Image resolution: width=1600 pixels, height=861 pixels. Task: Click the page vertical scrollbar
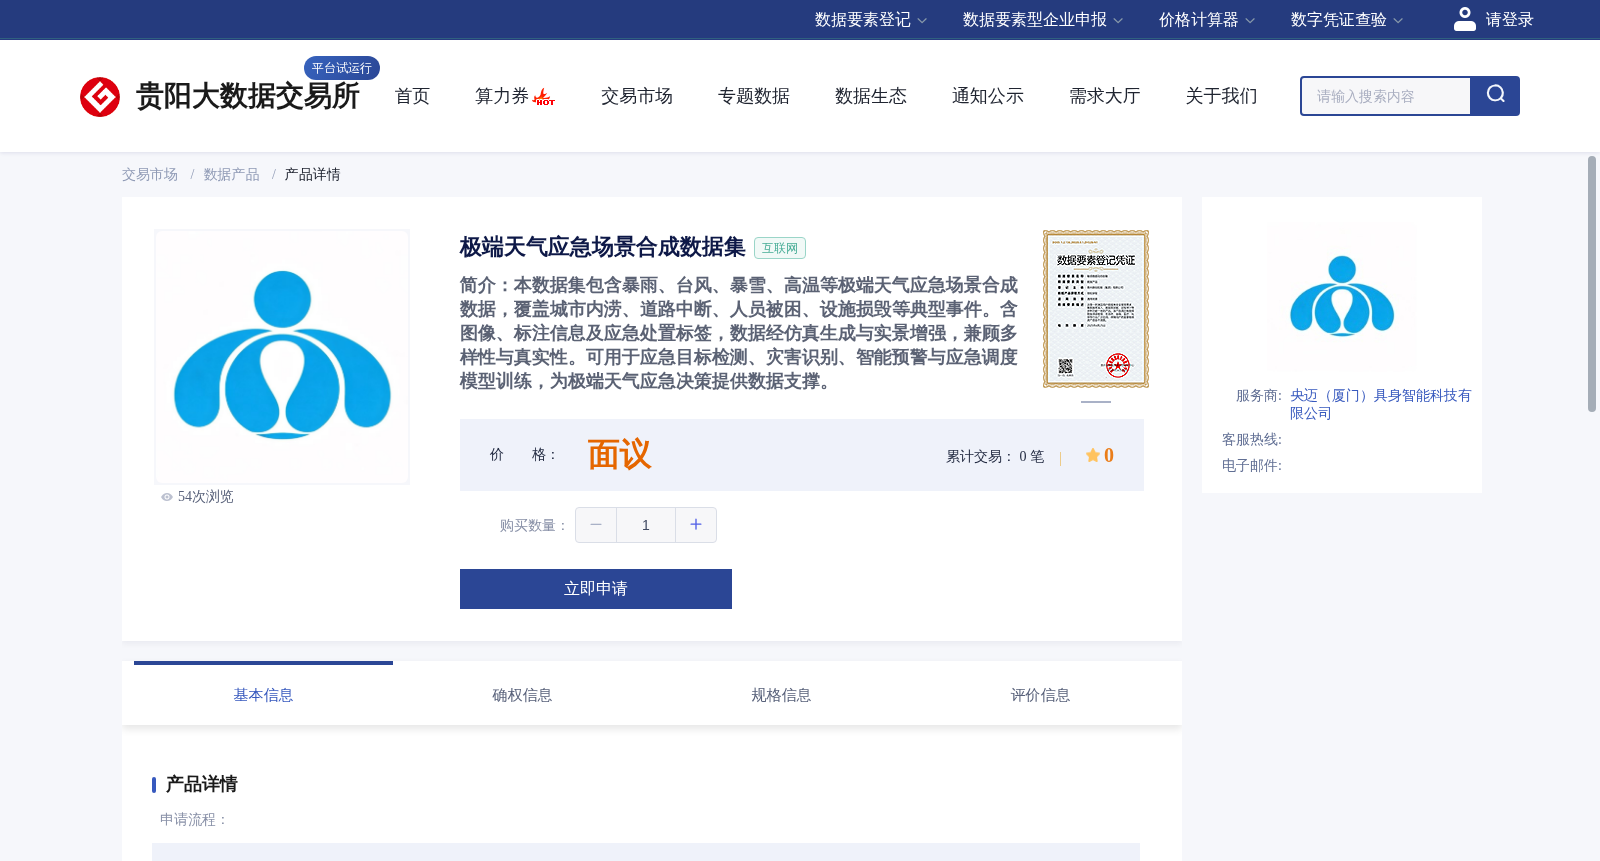[1592, 284]
